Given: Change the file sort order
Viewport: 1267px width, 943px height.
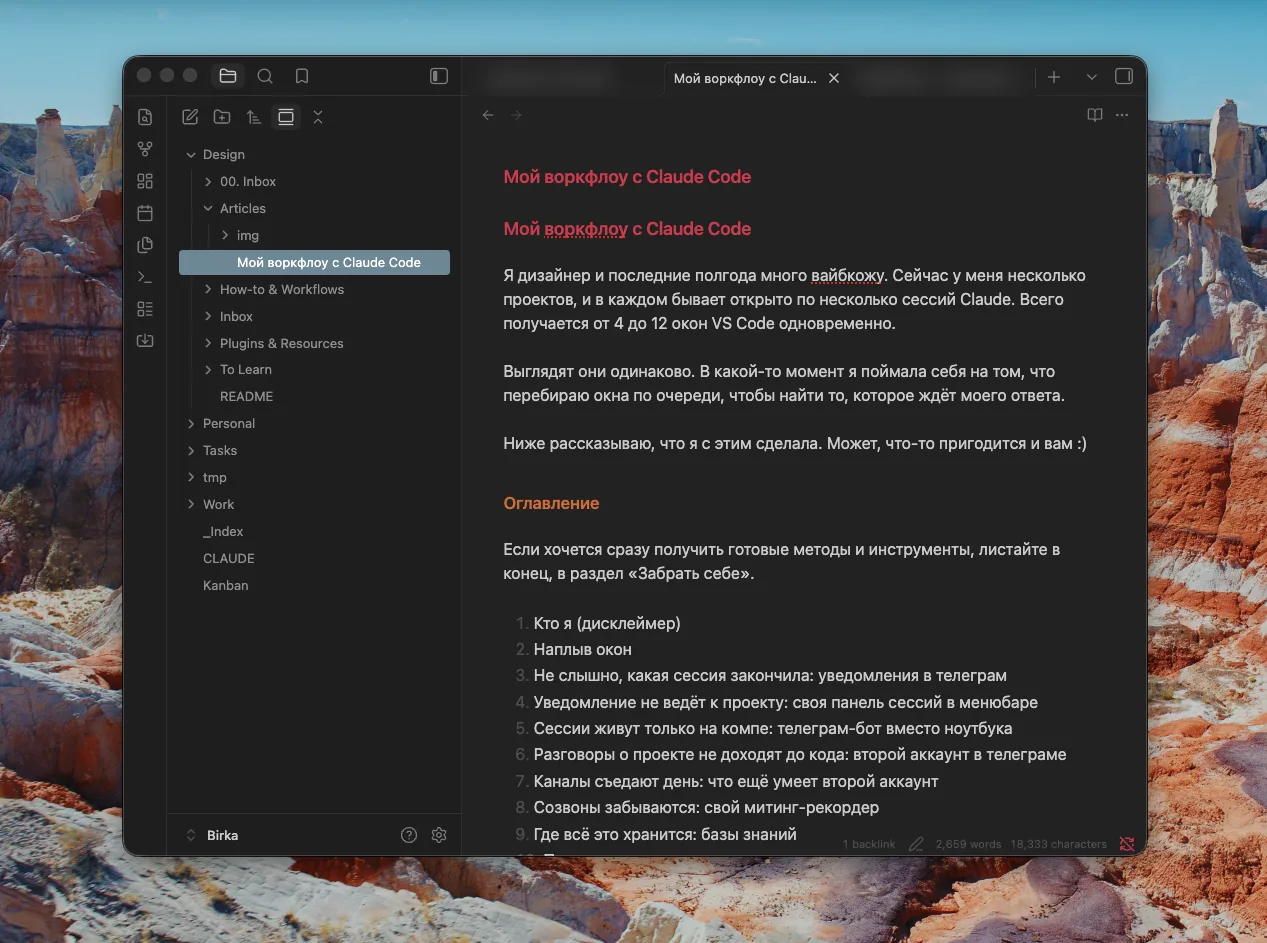Looking at the screenshot, I should point(254,117).
